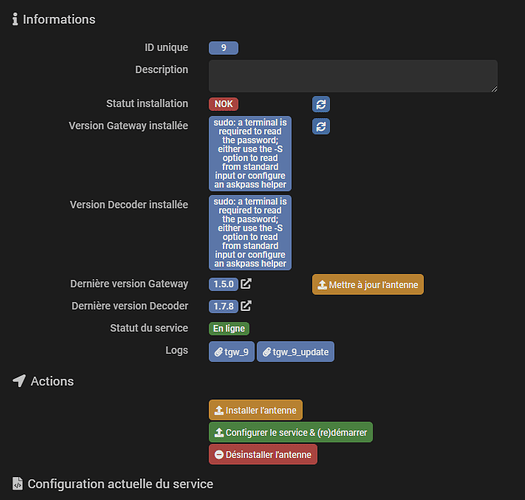525x500 pixels.
Task: Open external link for Decoder 1.7.8
Action: click(x=246, y=306)
